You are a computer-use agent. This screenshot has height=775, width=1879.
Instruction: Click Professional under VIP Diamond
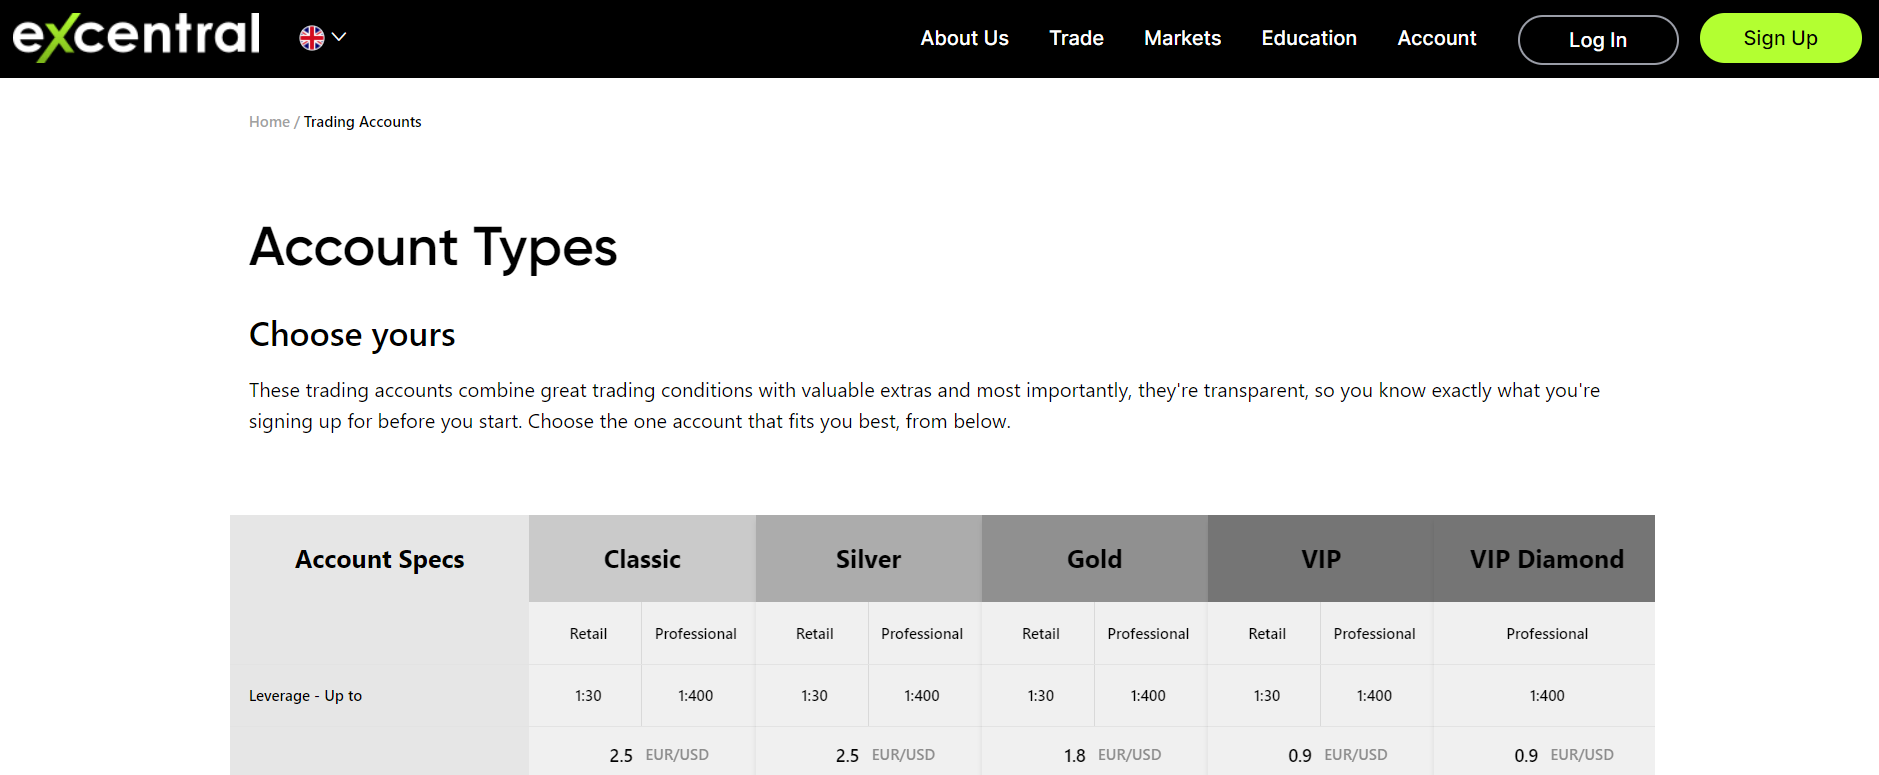pos(1547,634)
